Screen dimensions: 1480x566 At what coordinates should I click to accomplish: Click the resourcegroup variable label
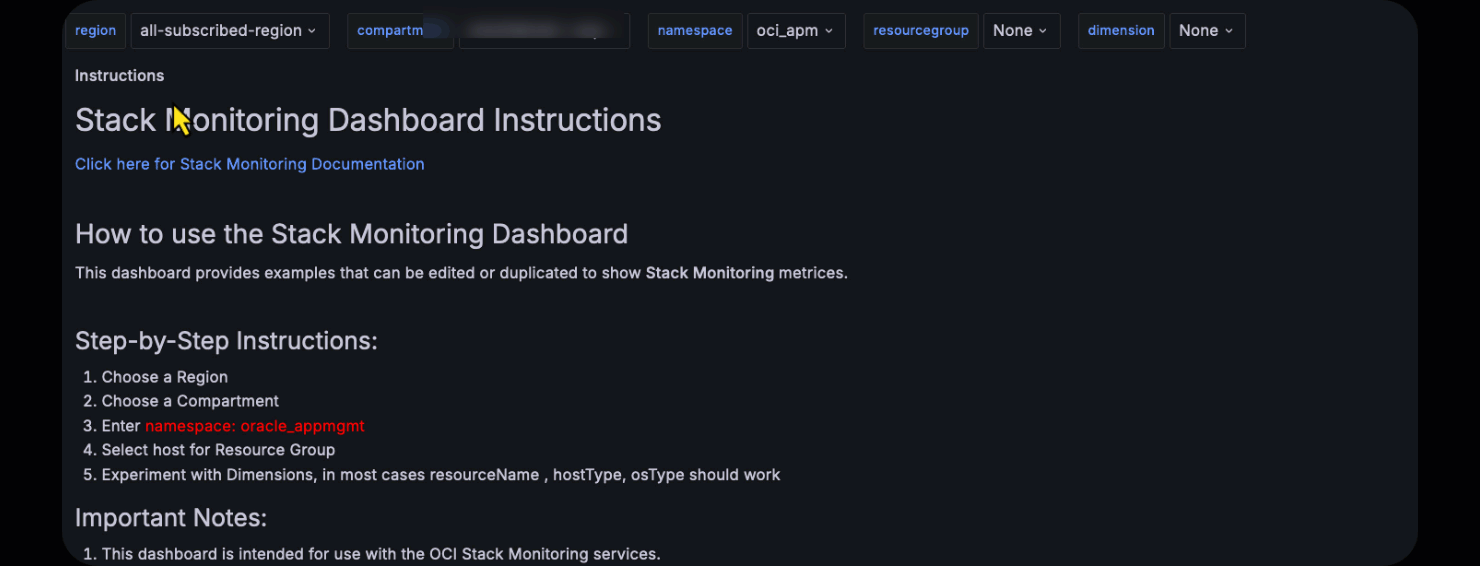coord(921,31)
